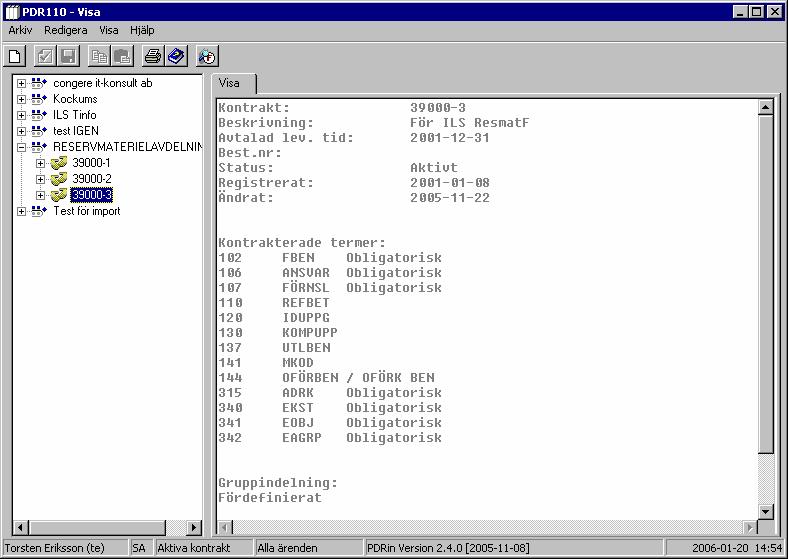Screen dimensions: 788x559
Task: Select the Visa tab above the details pane
Action: 233,83
